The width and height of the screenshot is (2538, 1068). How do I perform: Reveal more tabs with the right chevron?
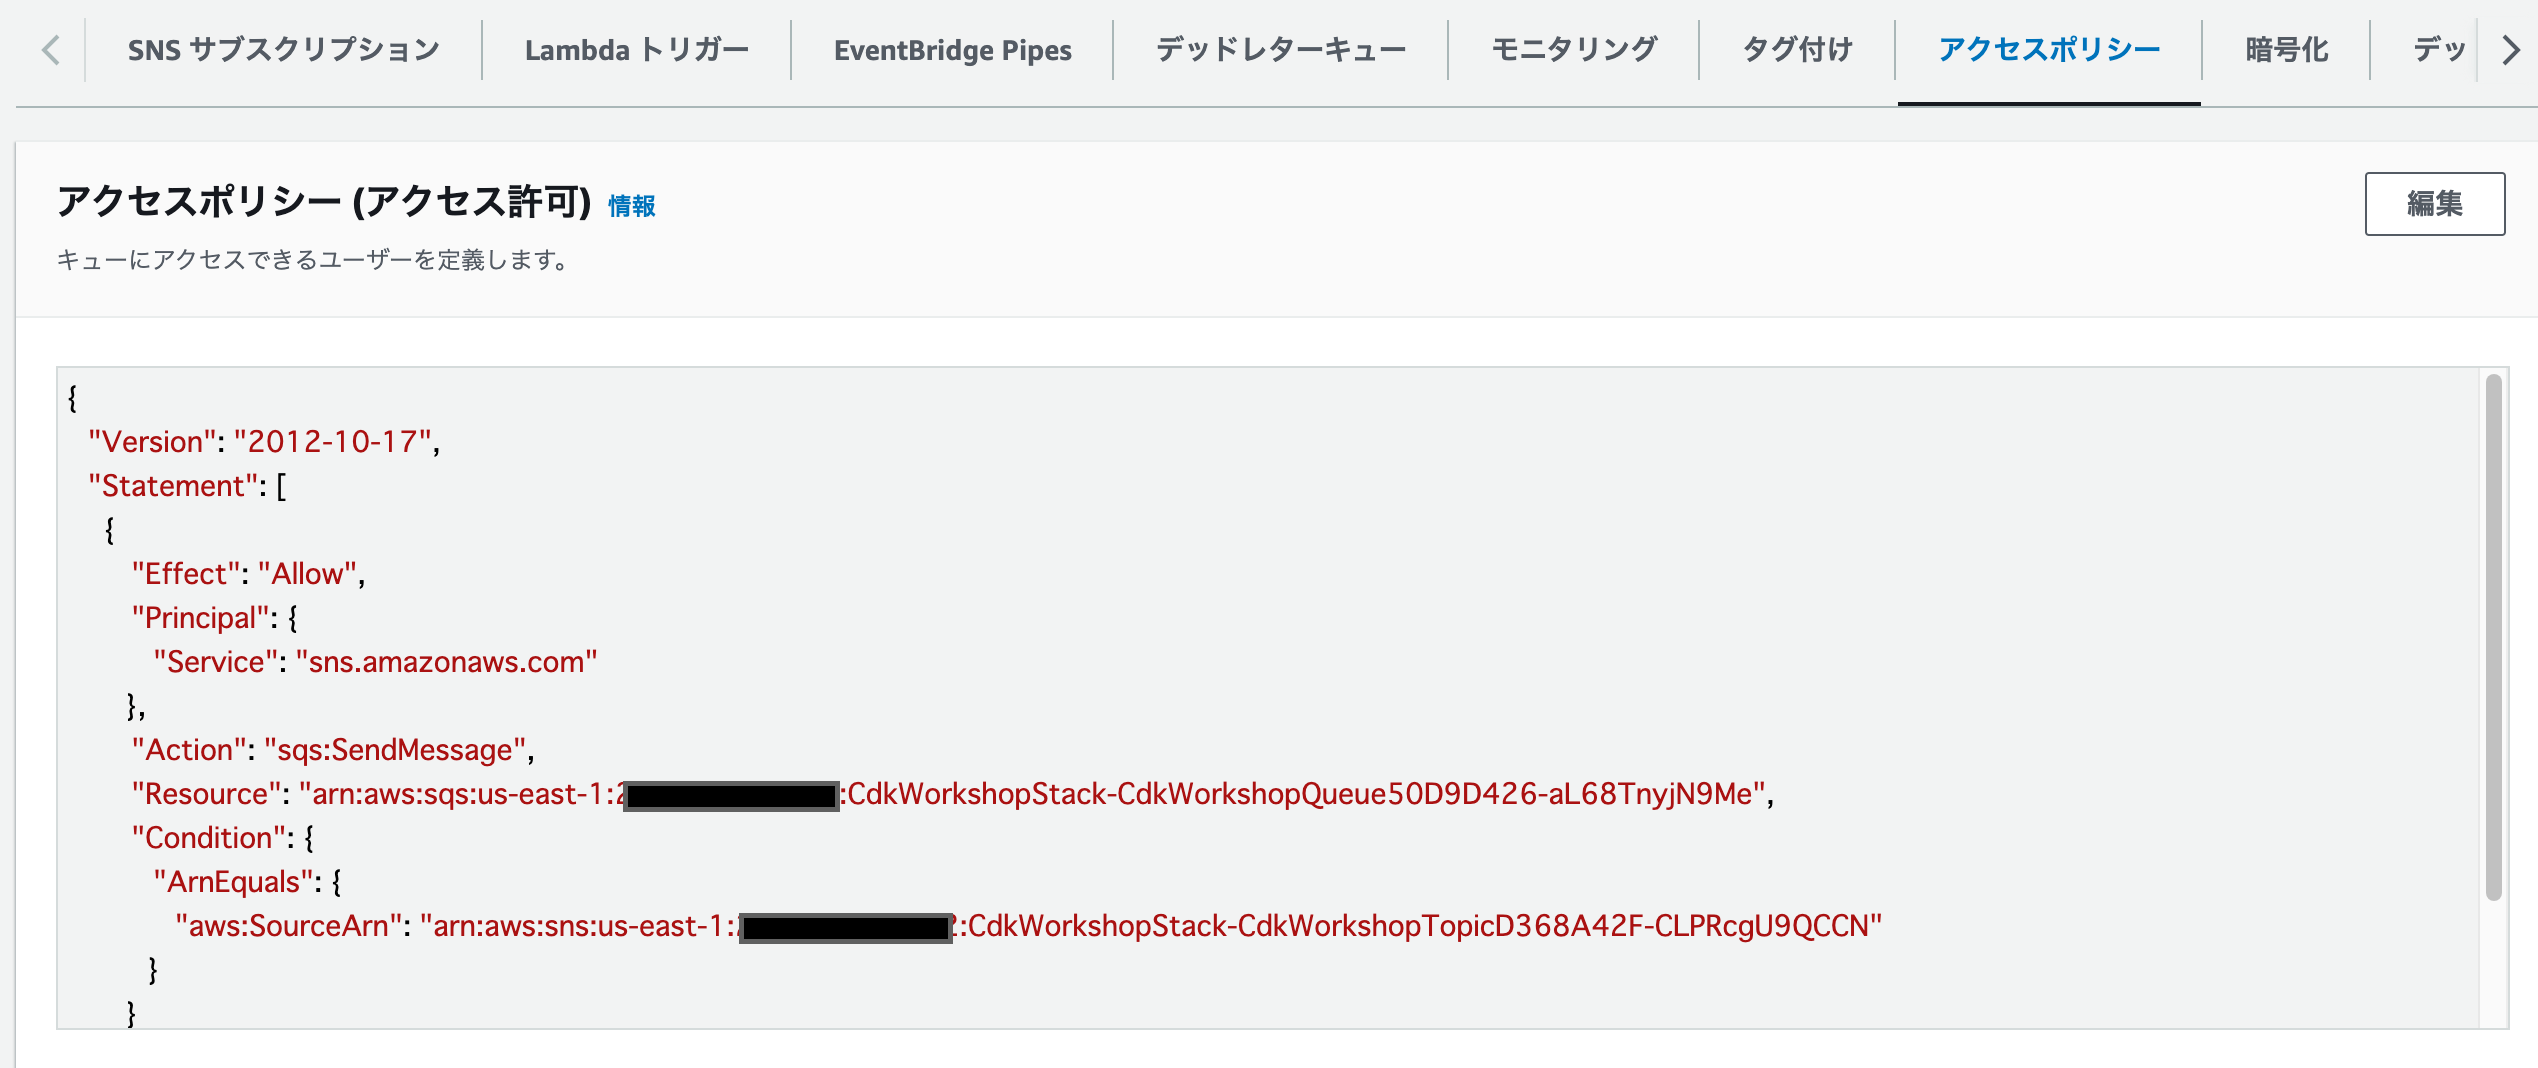pos(2512,48)
